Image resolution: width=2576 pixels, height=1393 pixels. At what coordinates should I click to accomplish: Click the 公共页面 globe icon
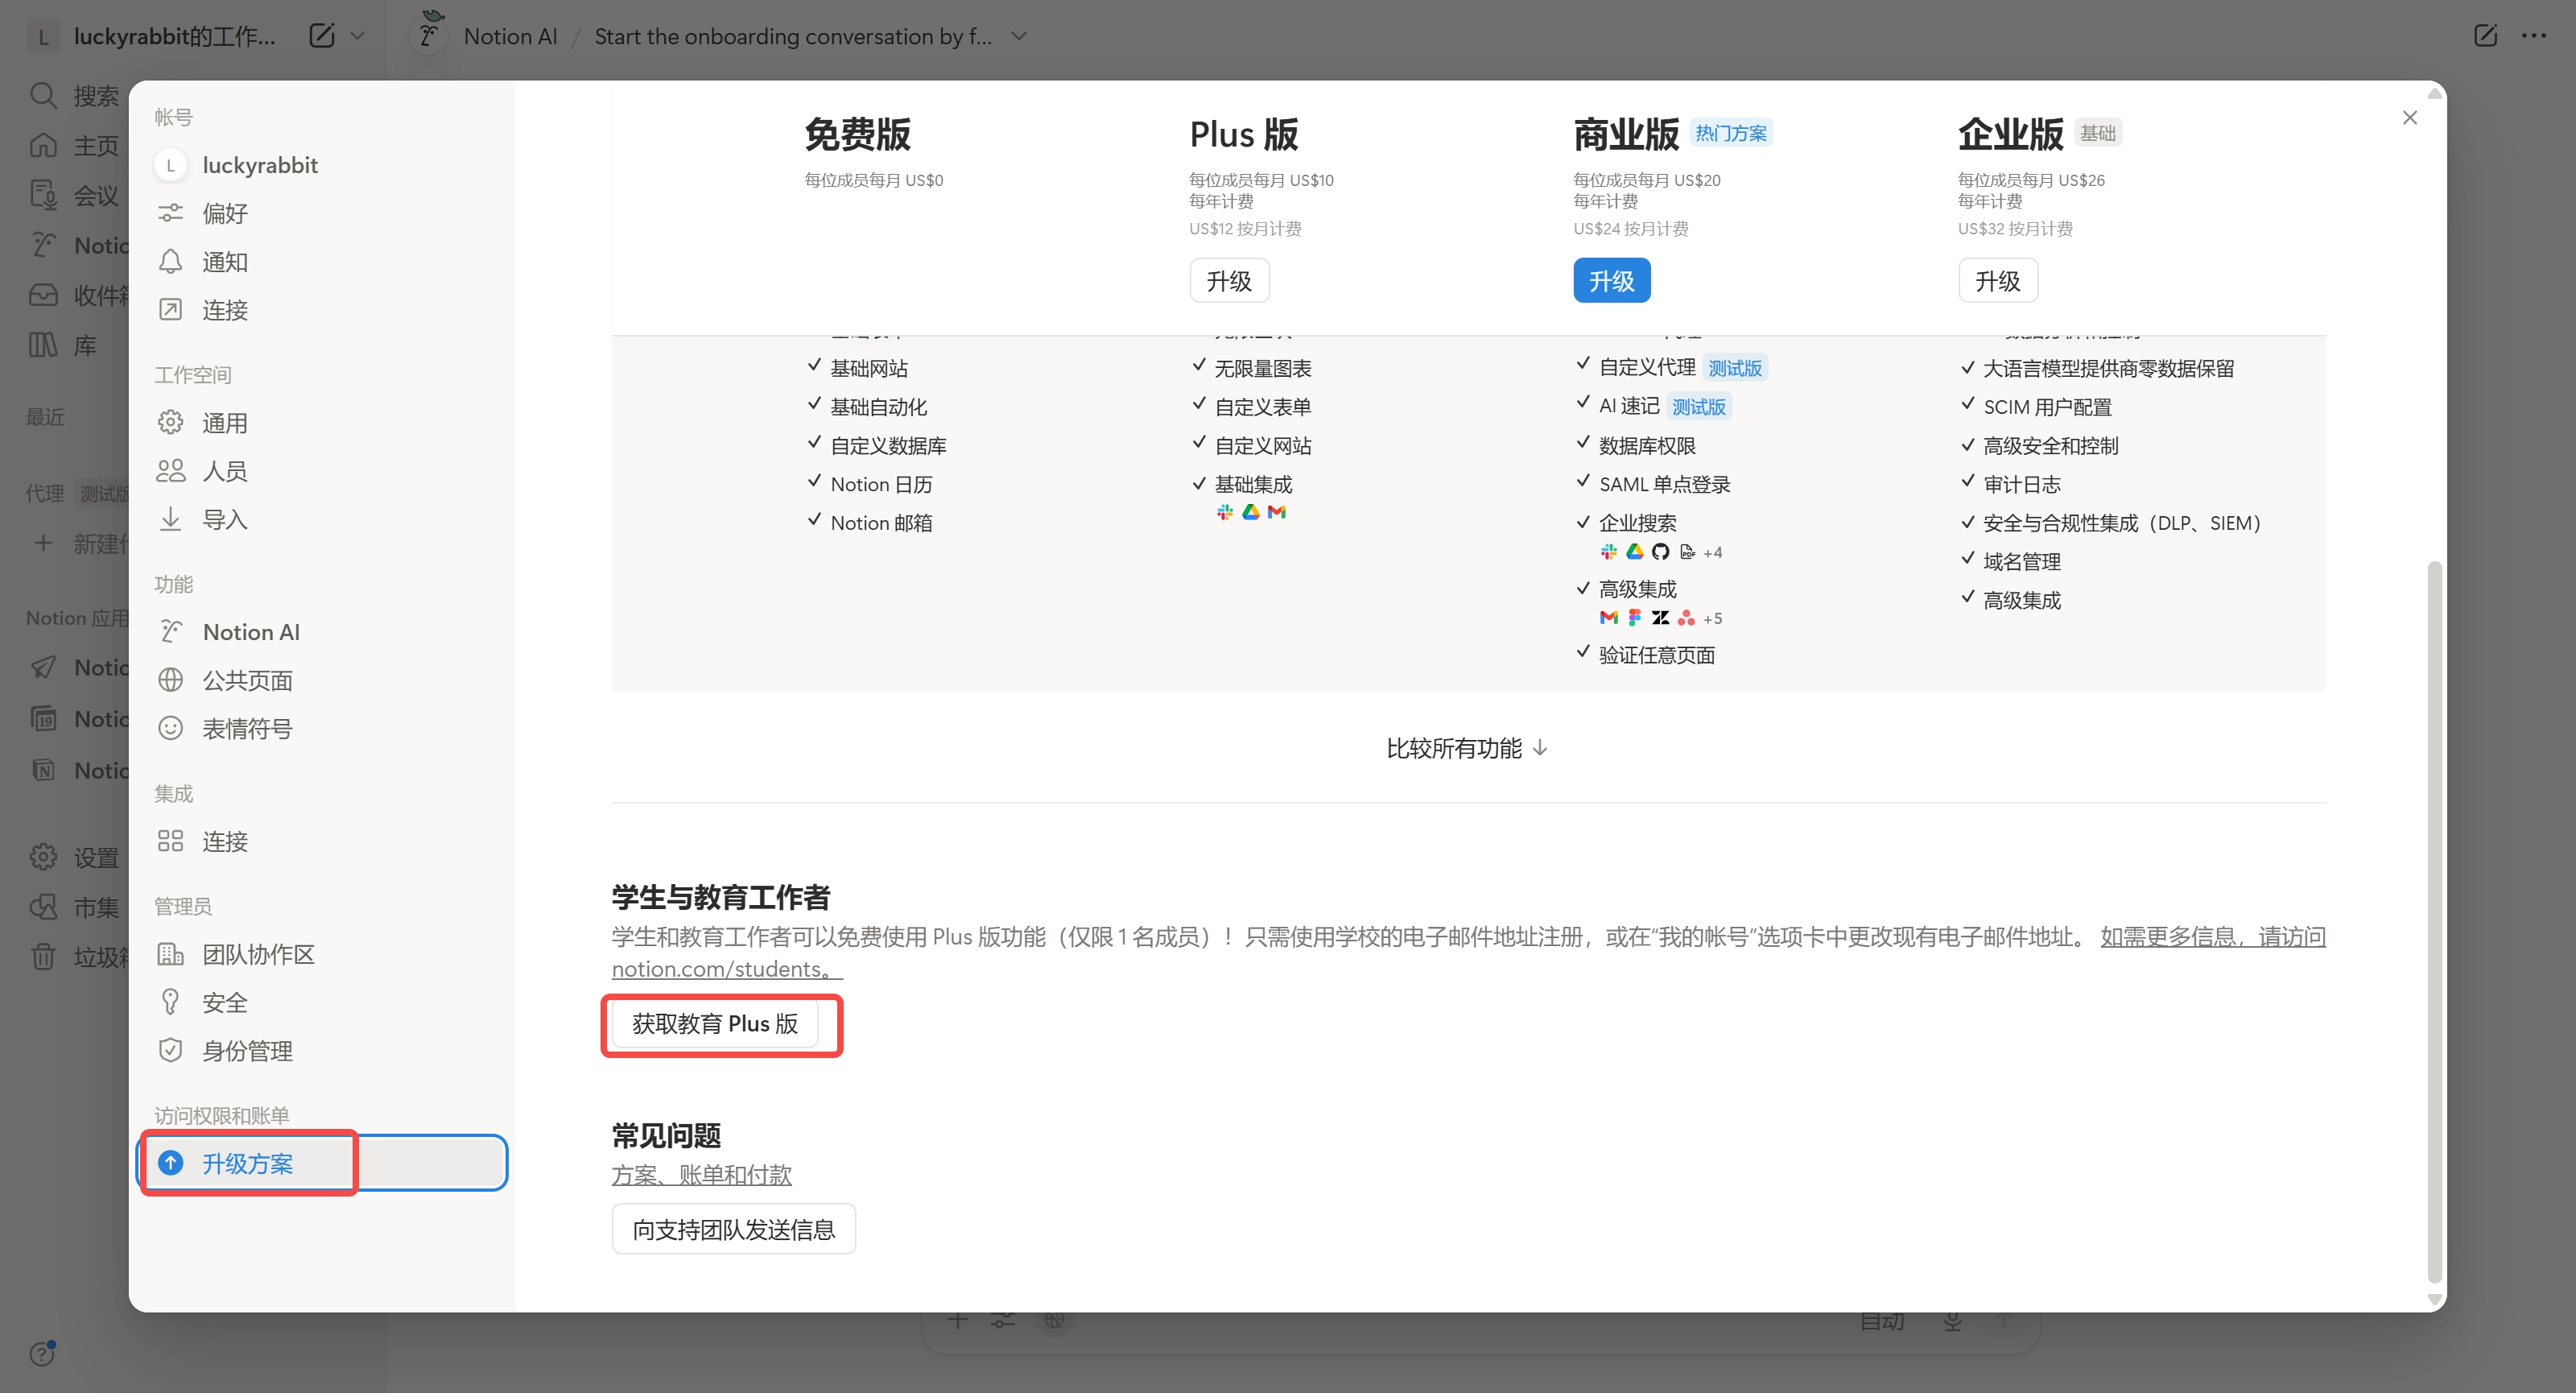[171, 680]
